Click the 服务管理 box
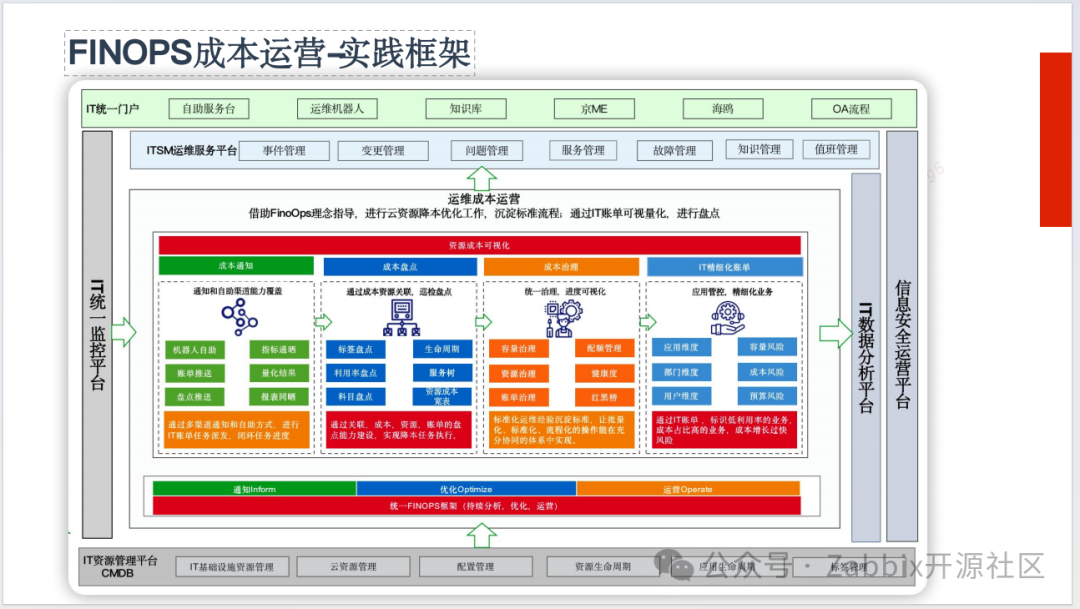The width and height of the screenshot is (1080, 609). click(583, 150)
